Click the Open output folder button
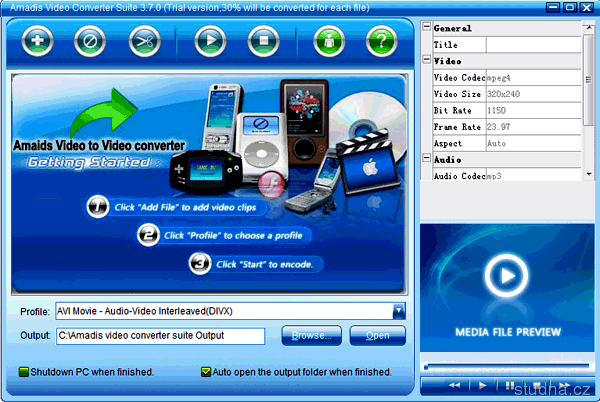The width and height of the screenshot is (600, 402). pyautogui.click(x=378, y=335)
